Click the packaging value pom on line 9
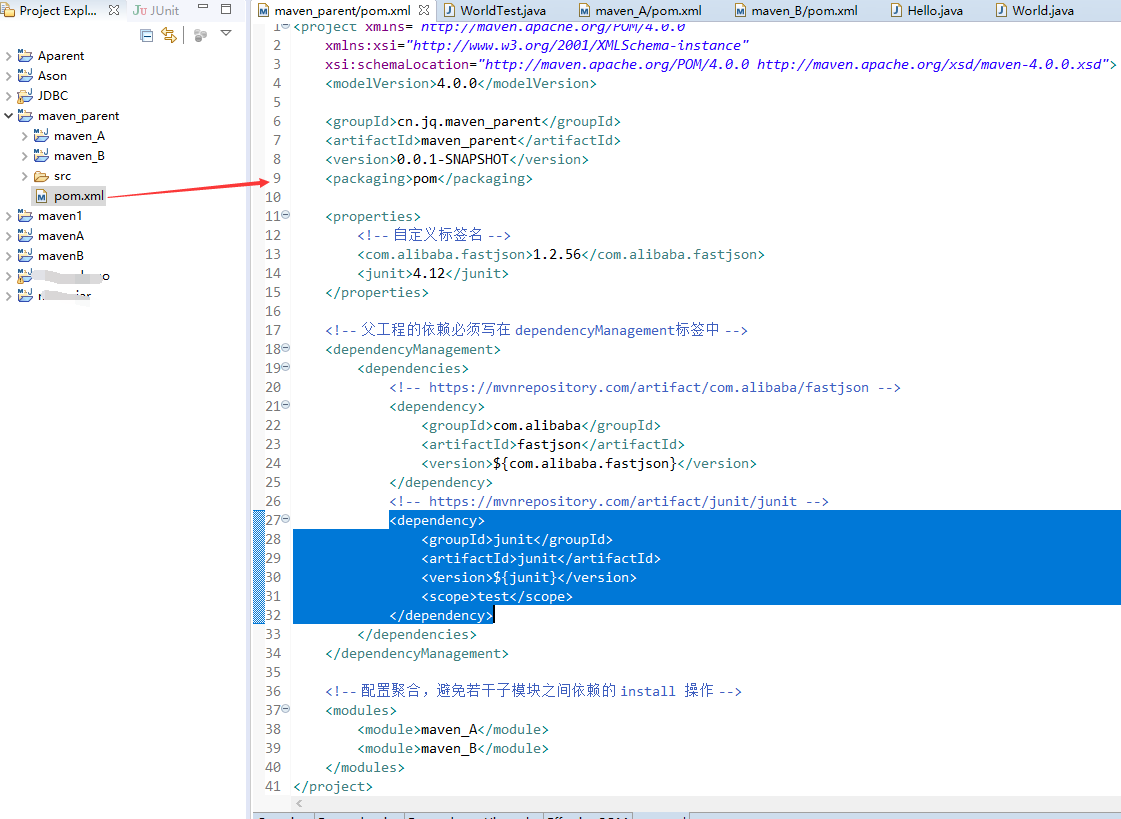1121x819 pixels. (x=425, y=179)
